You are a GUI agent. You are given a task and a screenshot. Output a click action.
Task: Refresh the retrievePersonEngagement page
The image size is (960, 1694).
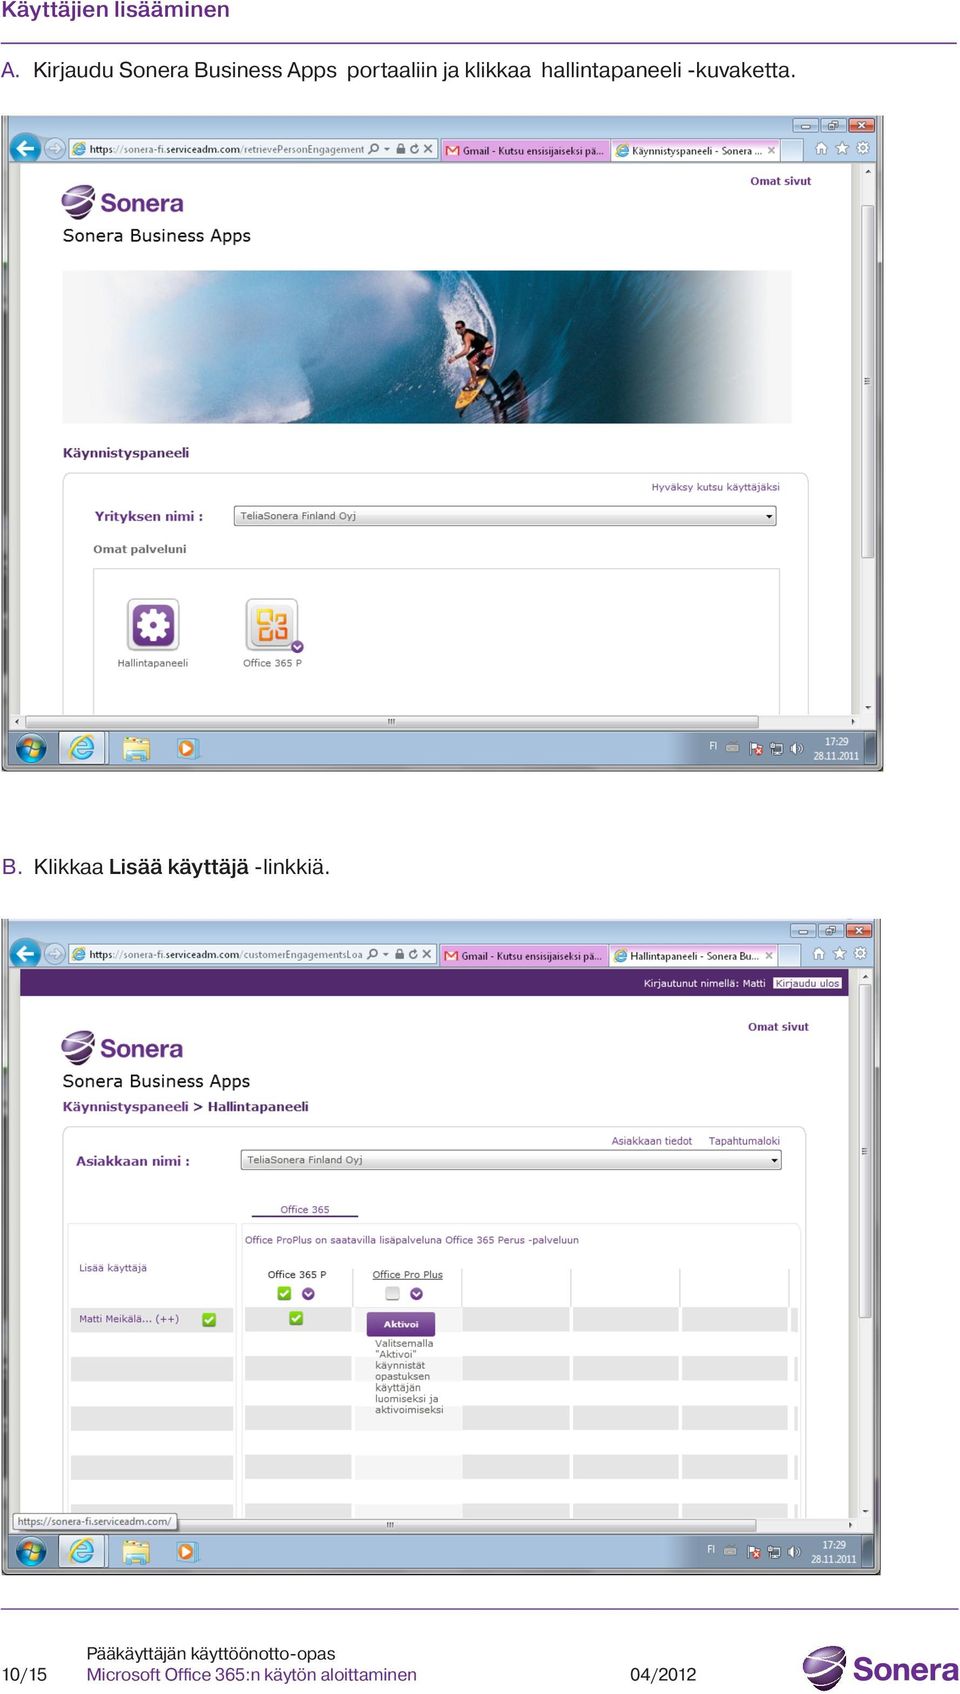[414, 149]
